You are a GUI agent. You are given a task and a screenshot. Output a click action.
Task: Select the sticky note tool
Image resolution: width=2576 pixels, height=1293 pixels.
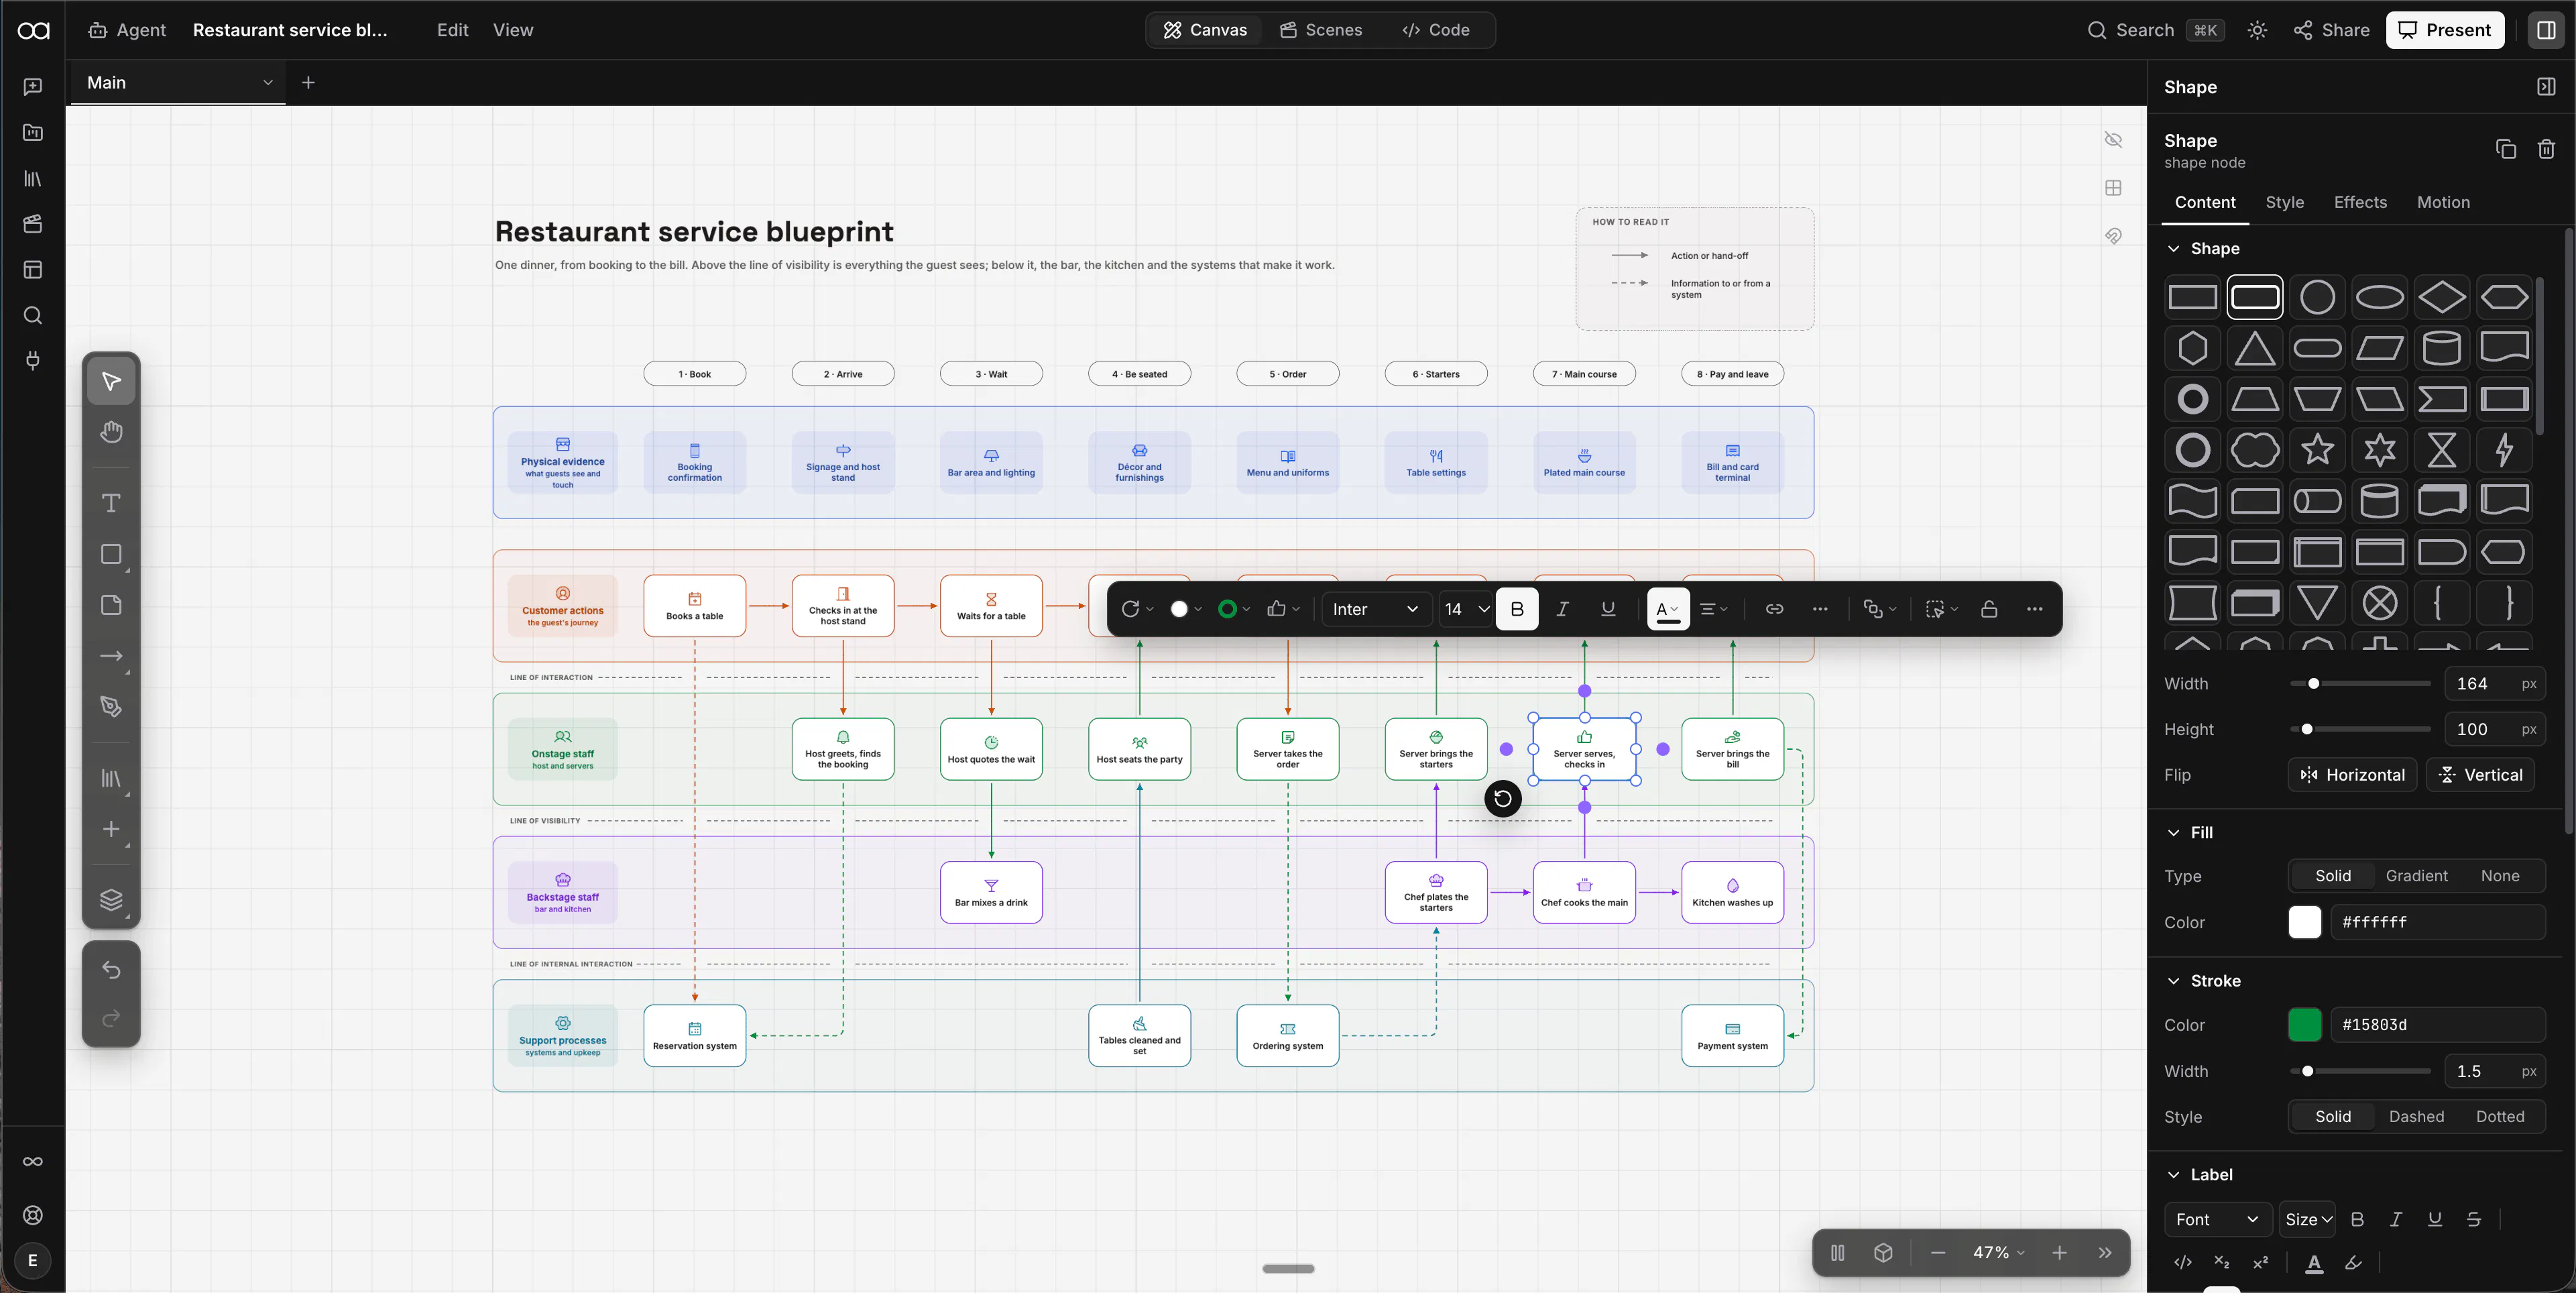(111, 605)
